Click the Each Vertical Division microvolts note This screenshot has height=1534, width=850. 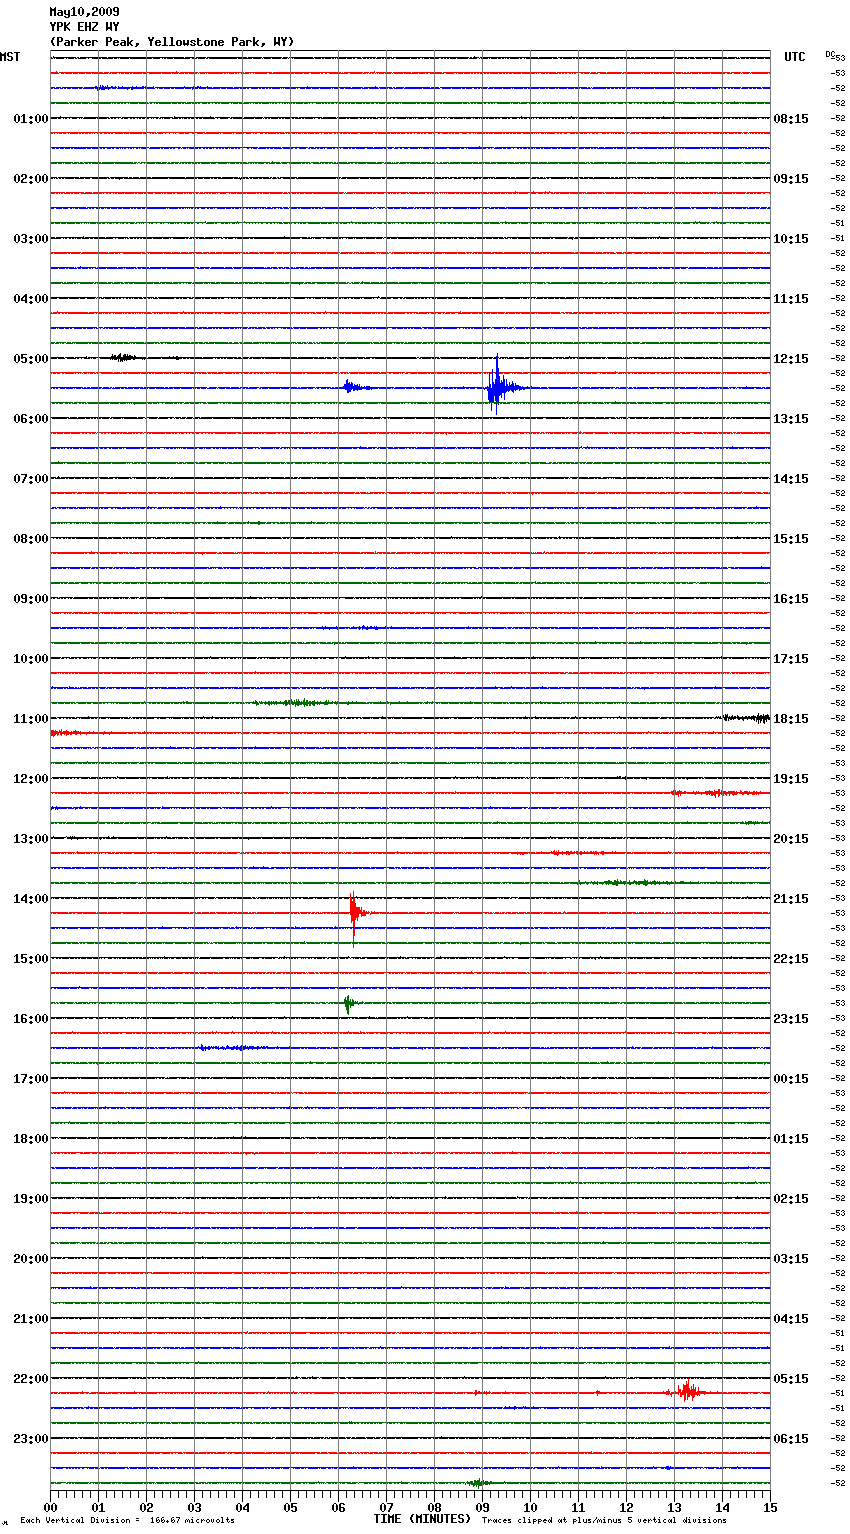coord(127,1521)
